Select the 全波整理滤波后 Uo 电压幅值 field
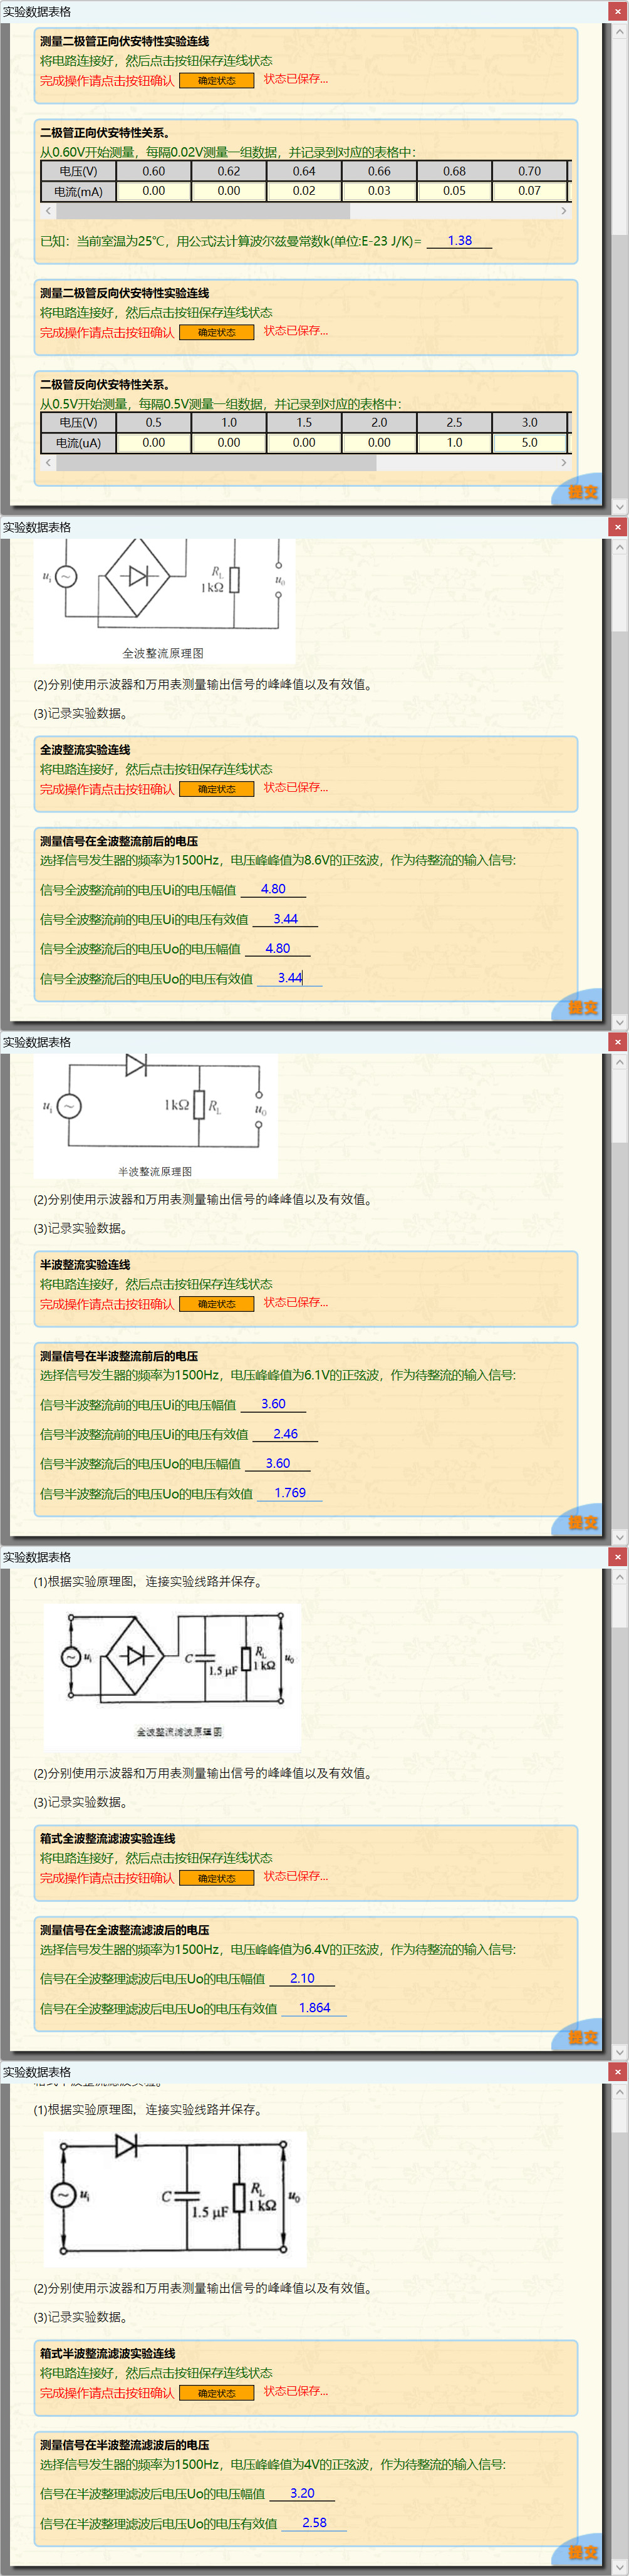This screenshot has height=2576, width=629. click(x=302, y=1978)
